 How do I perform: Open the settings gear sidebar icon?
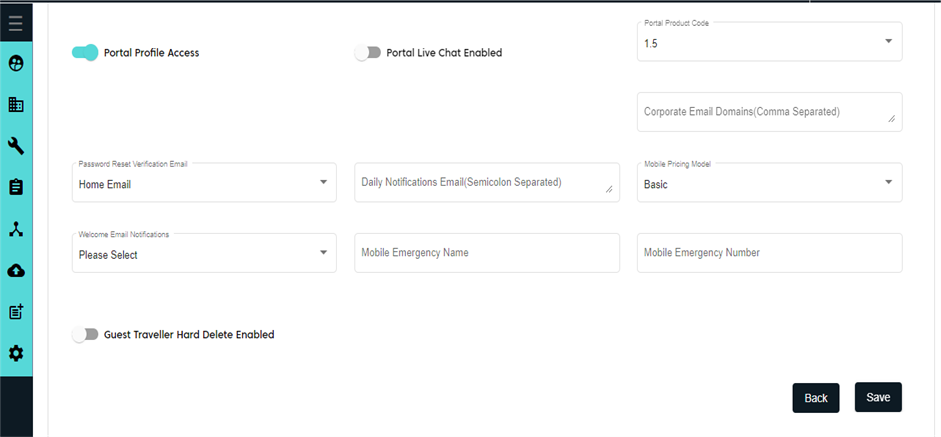(x=16, y=353)
